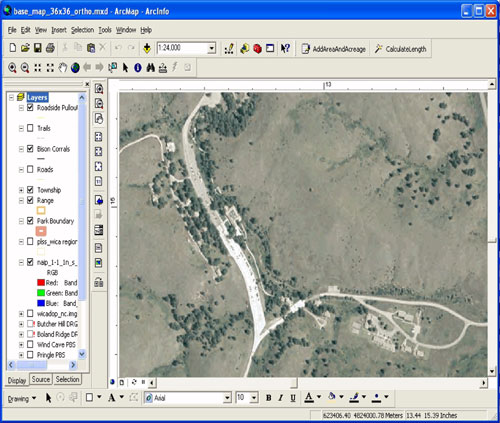Close the table of contents panel
Viewport: 500px width, 423px height.
(87, 84)
